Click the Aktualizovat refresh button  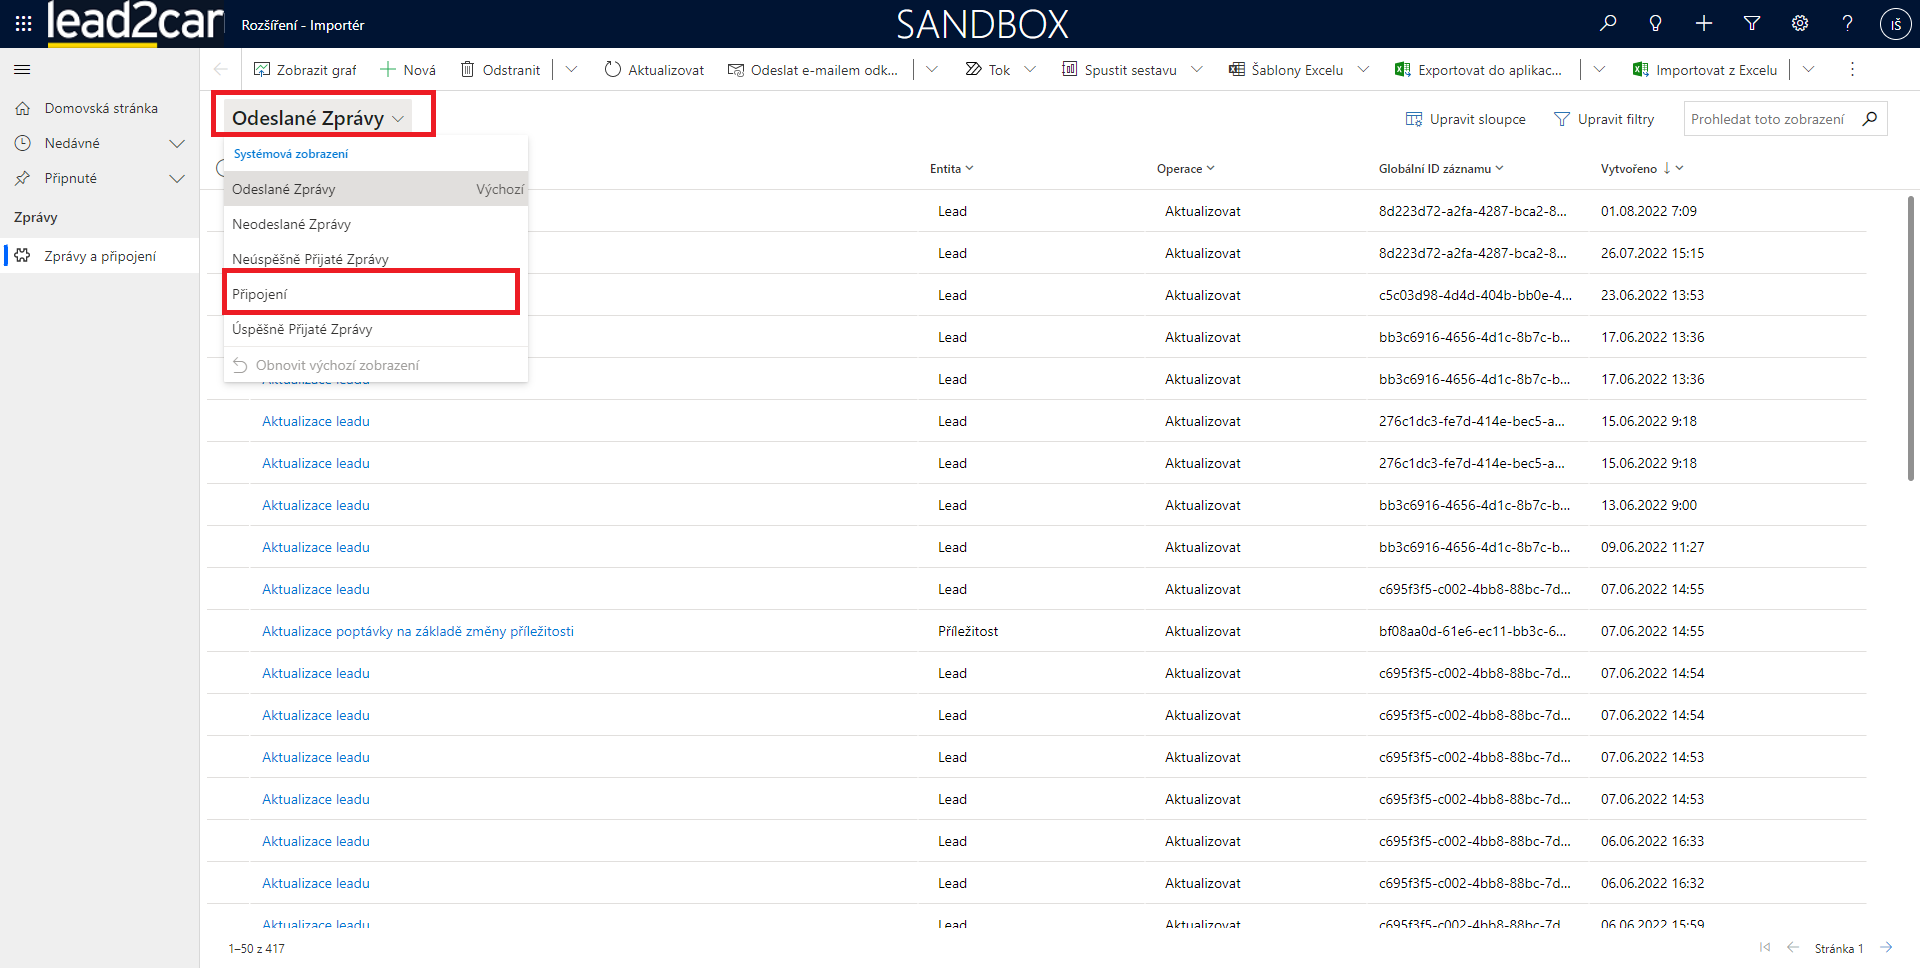coord(654,70)
